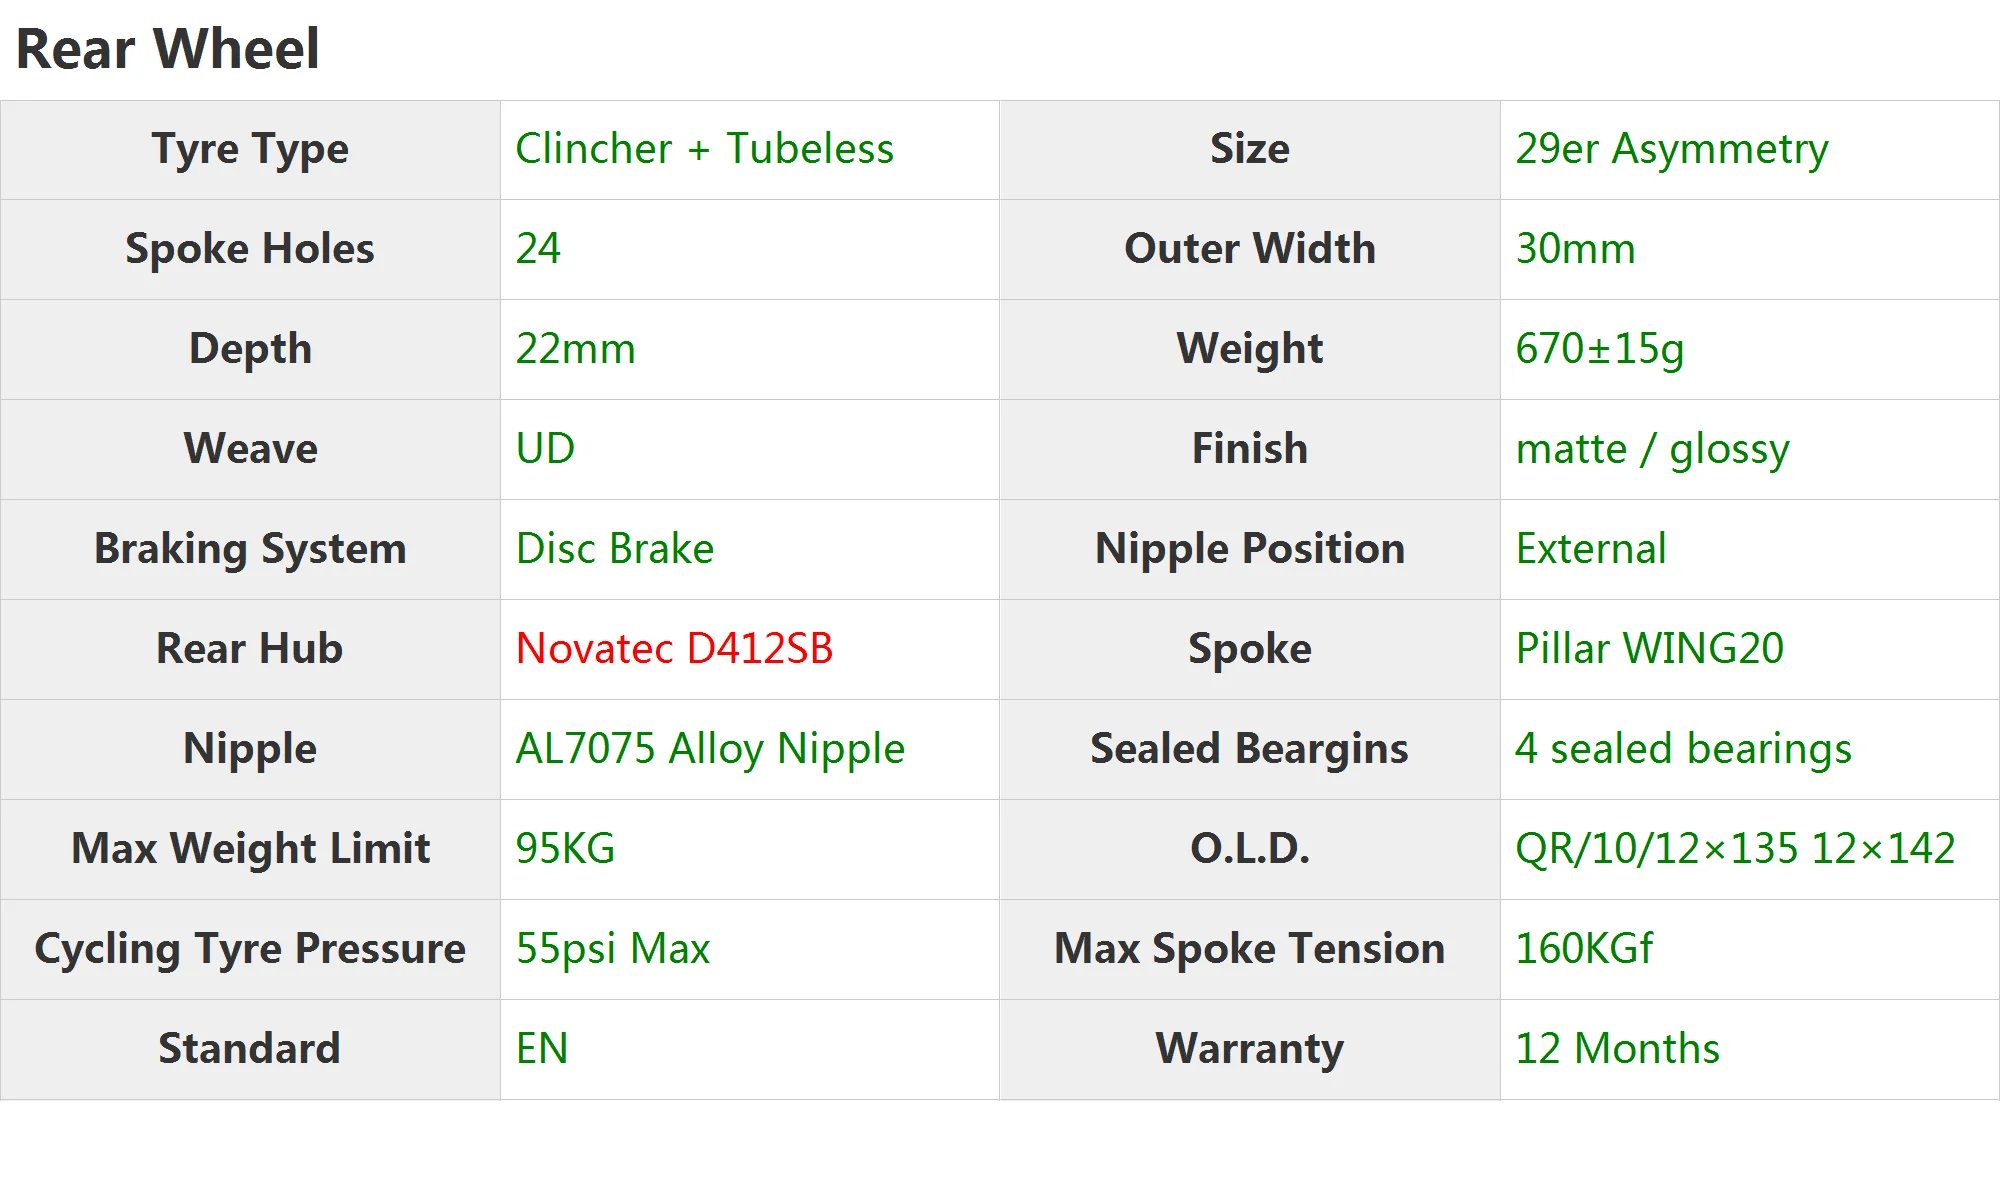Select the Nipple Position label
This screenshot has height=1180, width=2000.
(1249, 549)
